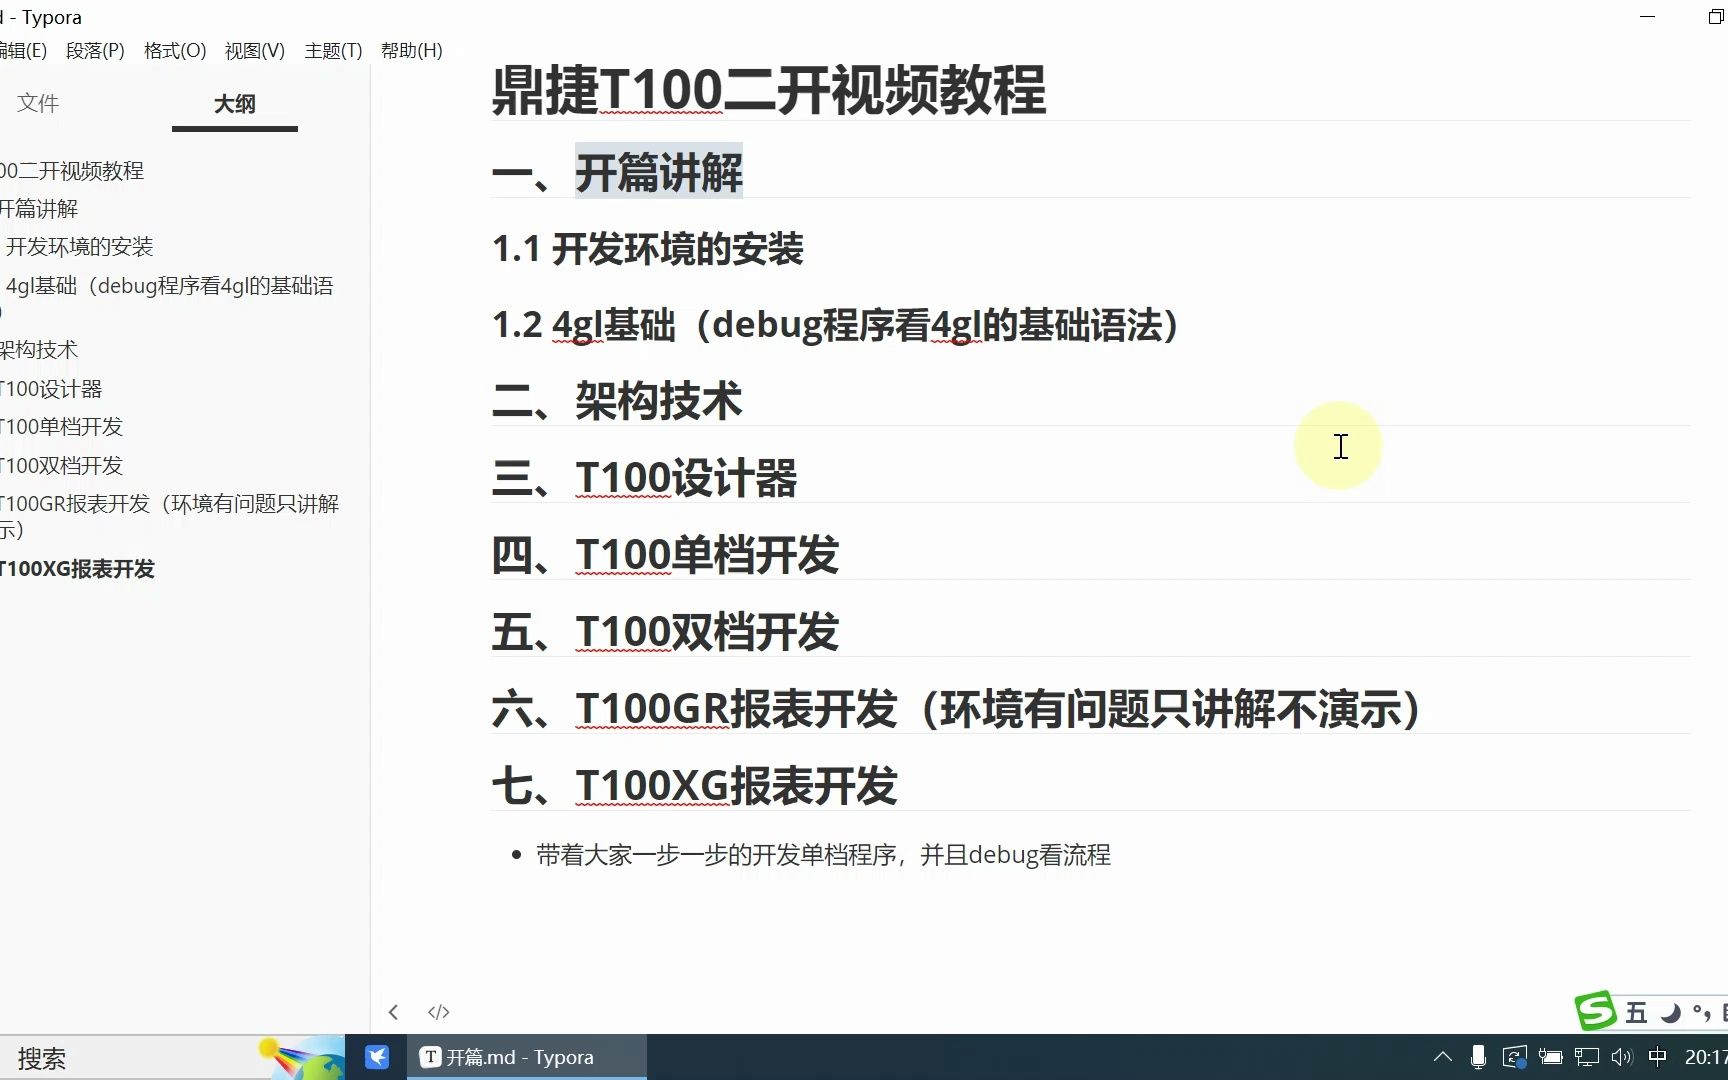Click heading 七、T100XG报表开发 in editor

695,786
